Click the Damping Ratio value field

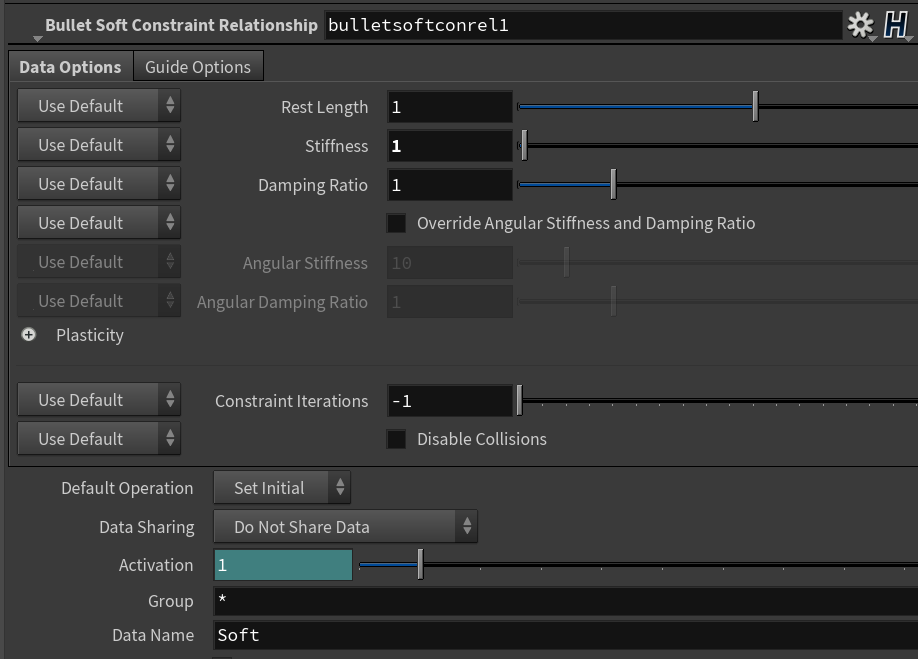point(450,185)
